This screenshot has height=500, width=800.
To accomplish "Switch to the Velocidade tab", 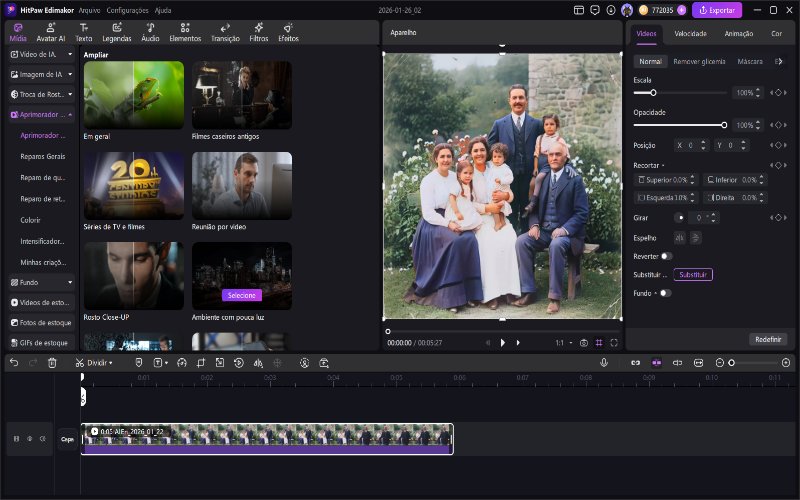I will click(690, 34).
